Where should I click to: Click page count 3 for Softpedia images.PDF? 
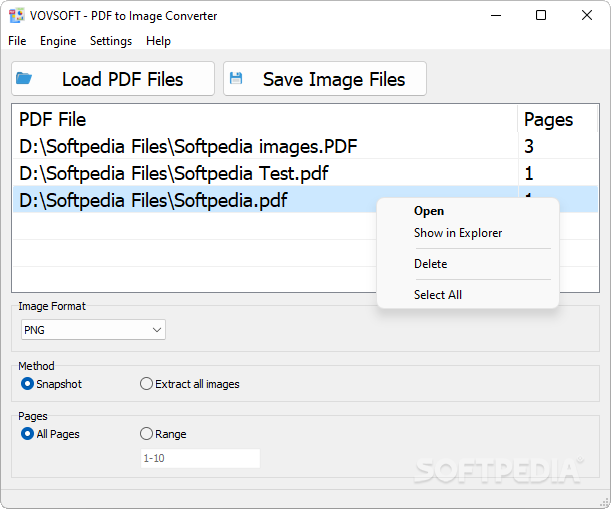point(529,147)
